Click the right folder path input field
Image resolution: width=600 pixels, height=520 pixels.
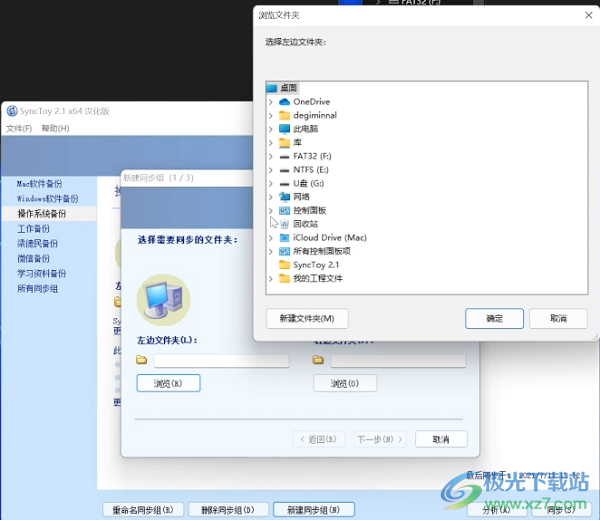pyautogui.click(x=398, y=361)
